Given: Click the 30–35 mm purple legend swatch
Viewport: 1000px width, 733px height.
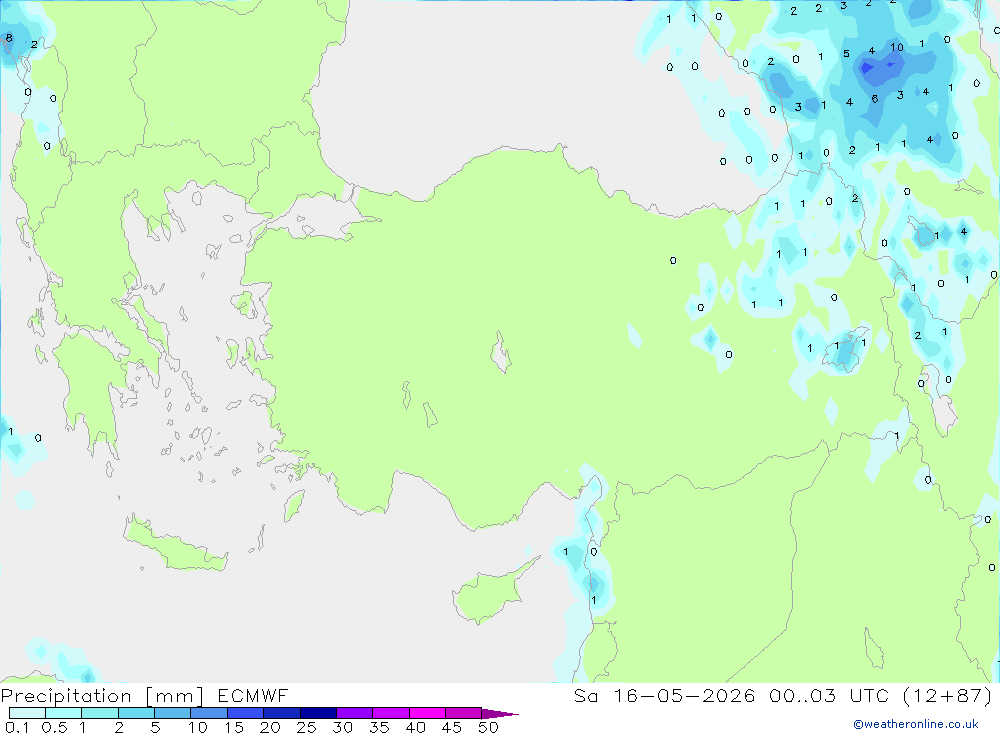Looking at the screenshot, I should pos(354,713).
